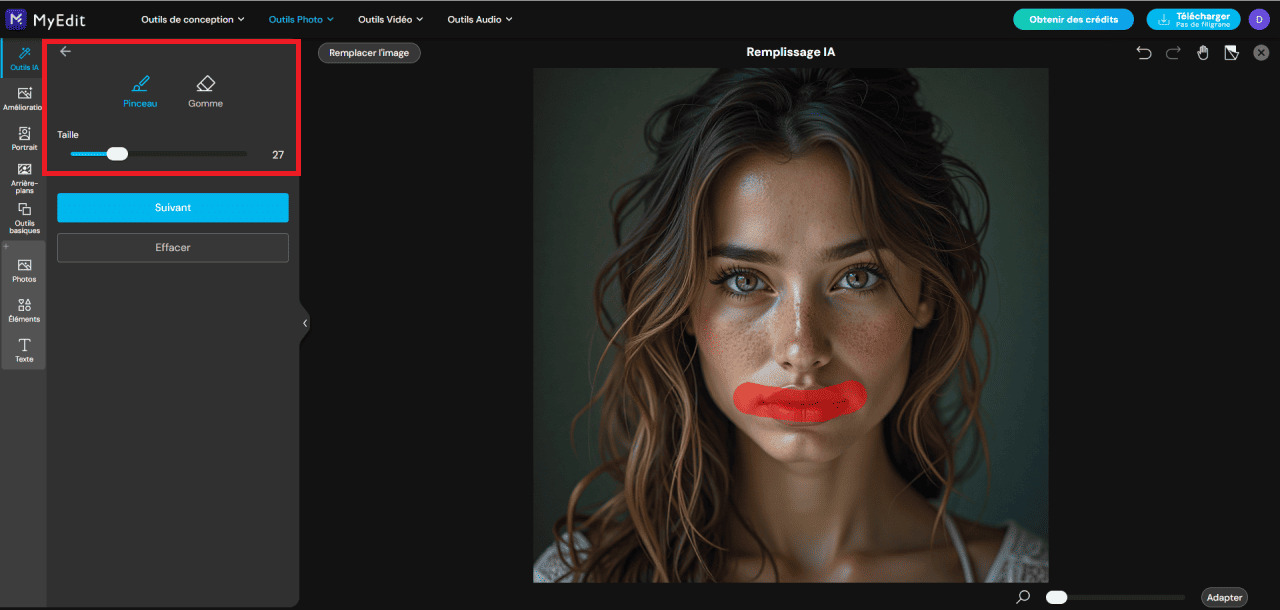The width and height of the screenshot is (1280, 610).
Task: Open the Outils Photo menu
Action: pos(300,18)
